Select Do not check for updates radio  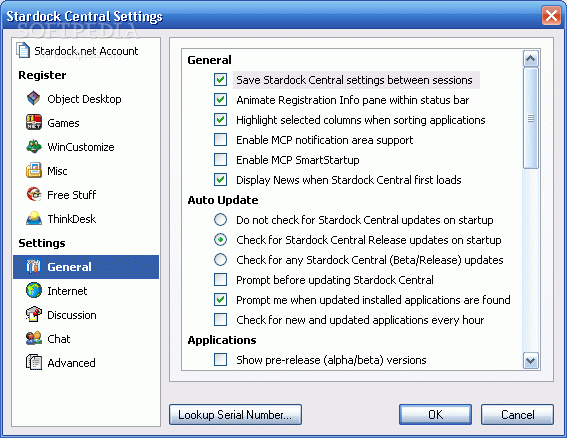(x=220, y=220)
